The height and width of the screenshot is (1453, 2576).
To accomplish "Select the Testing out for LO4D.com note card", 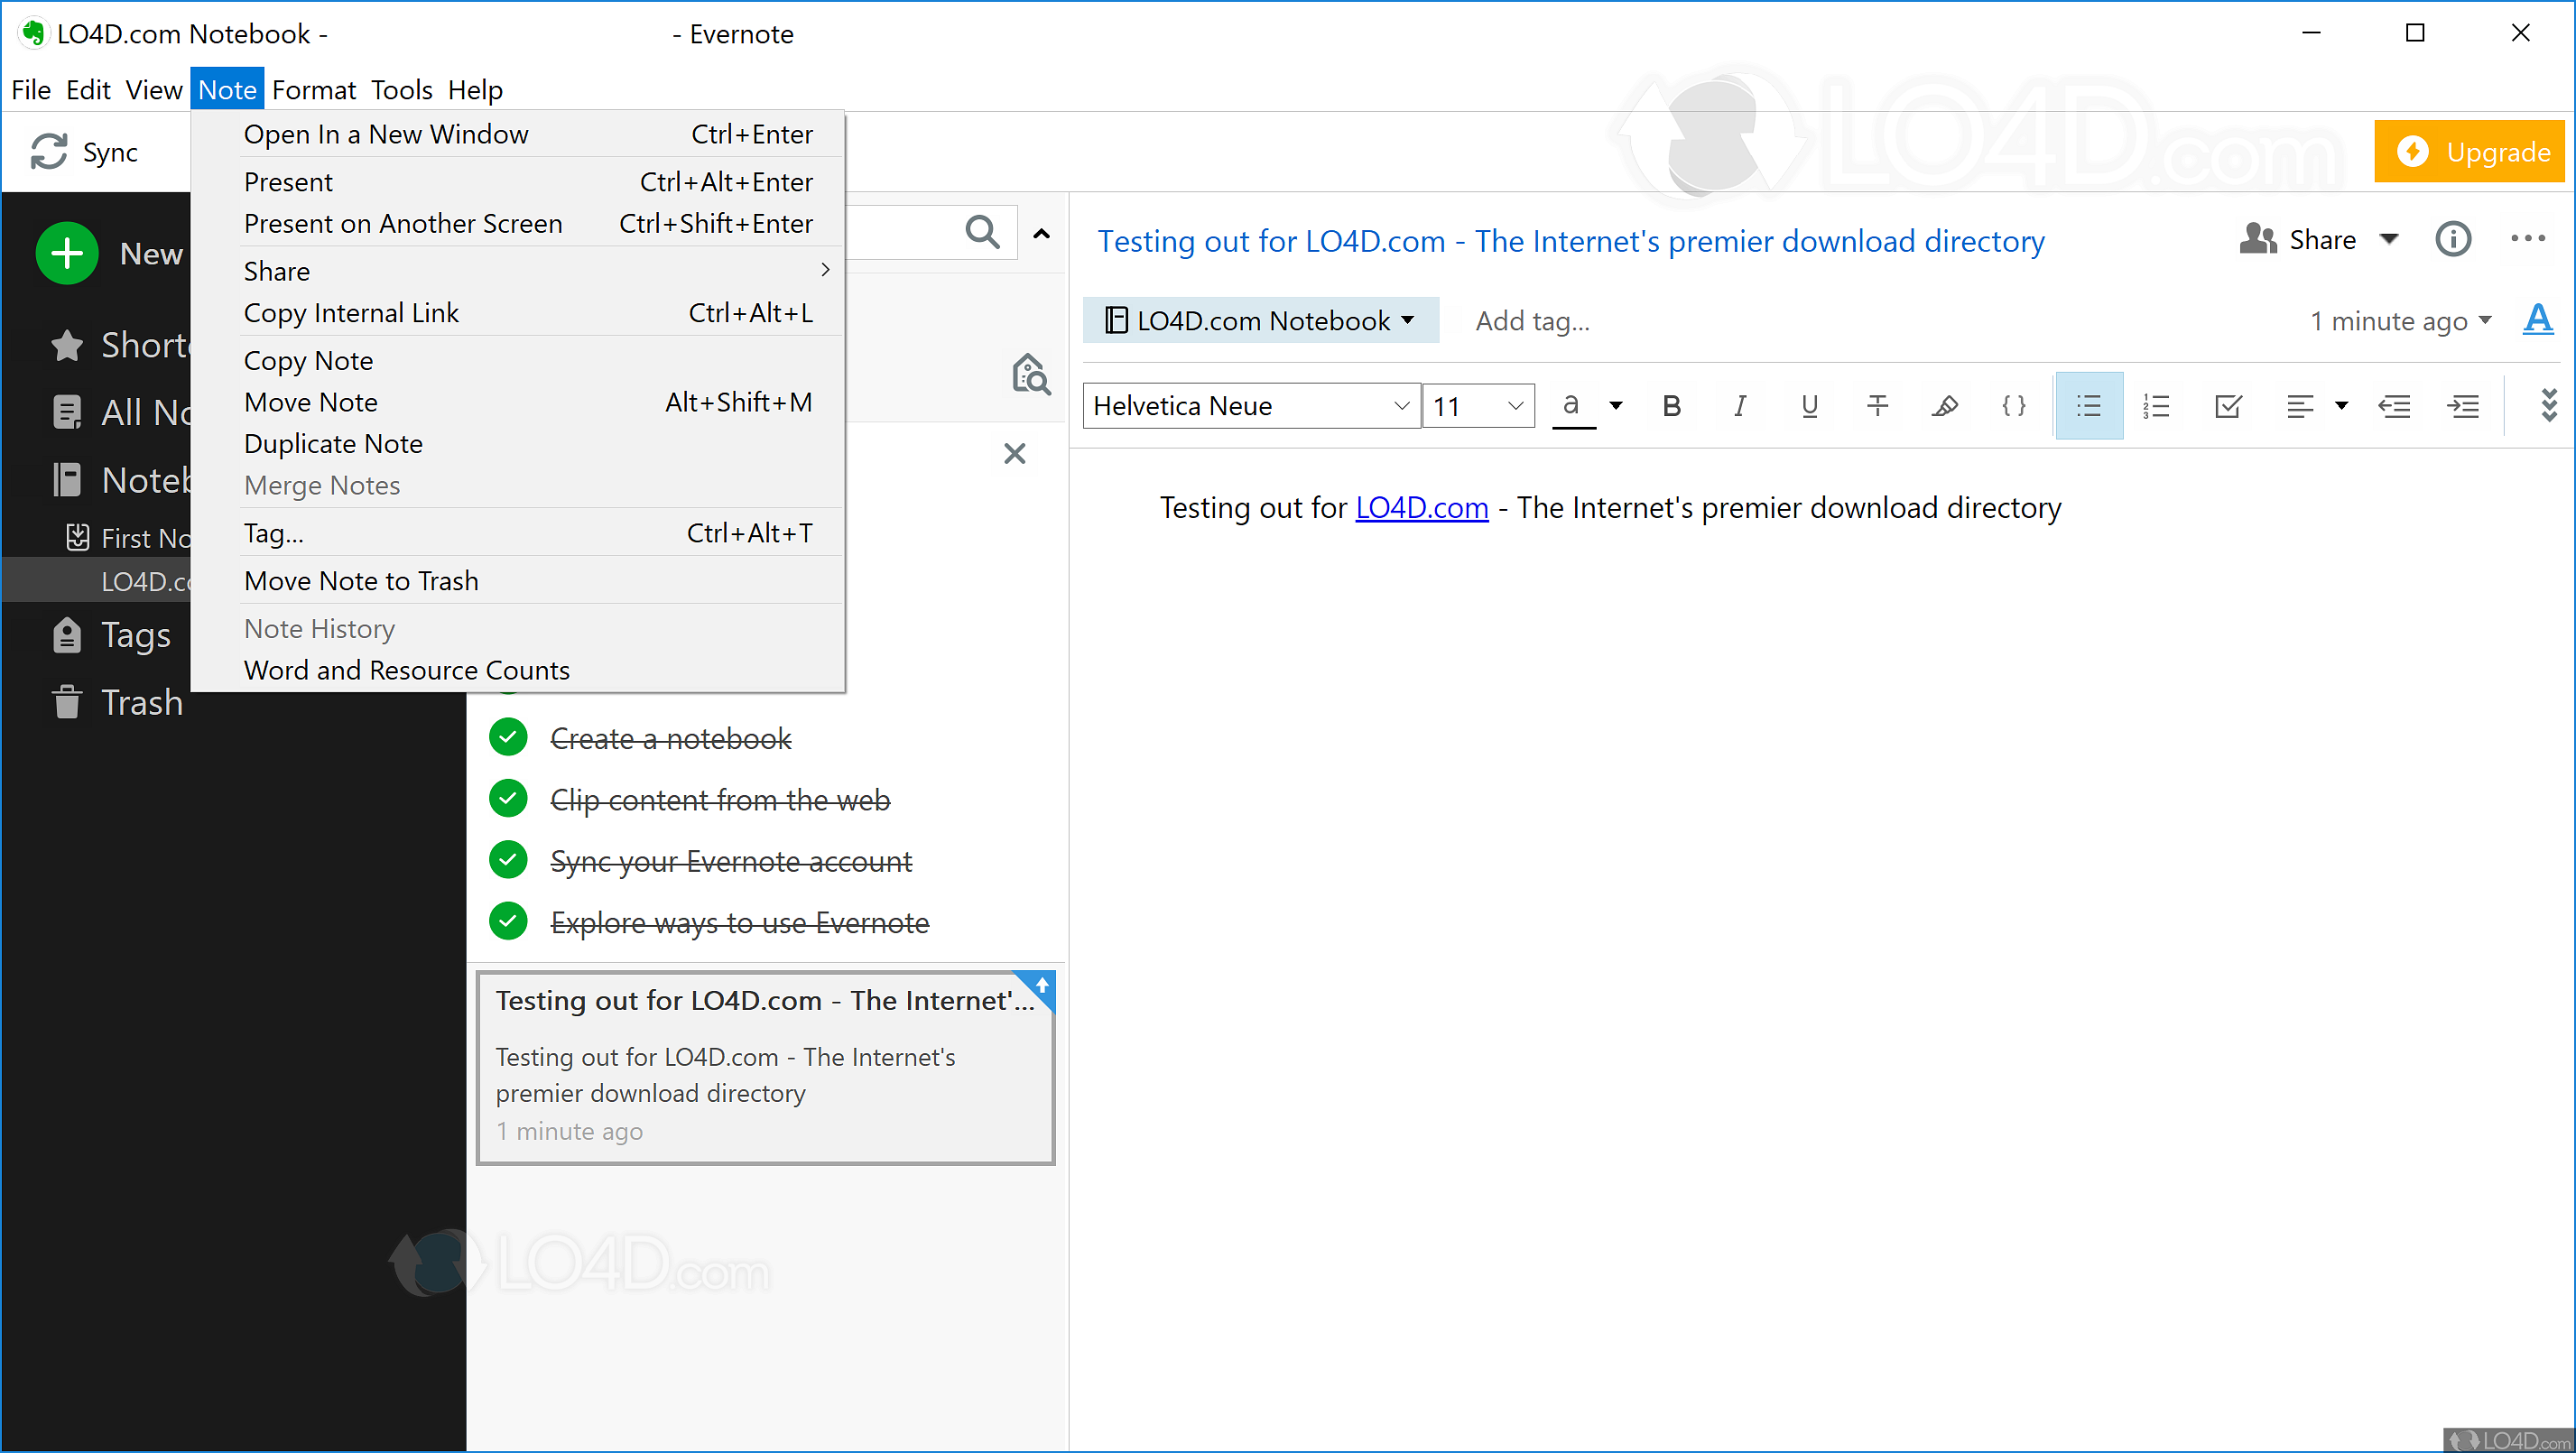I will pos(766,1067).
